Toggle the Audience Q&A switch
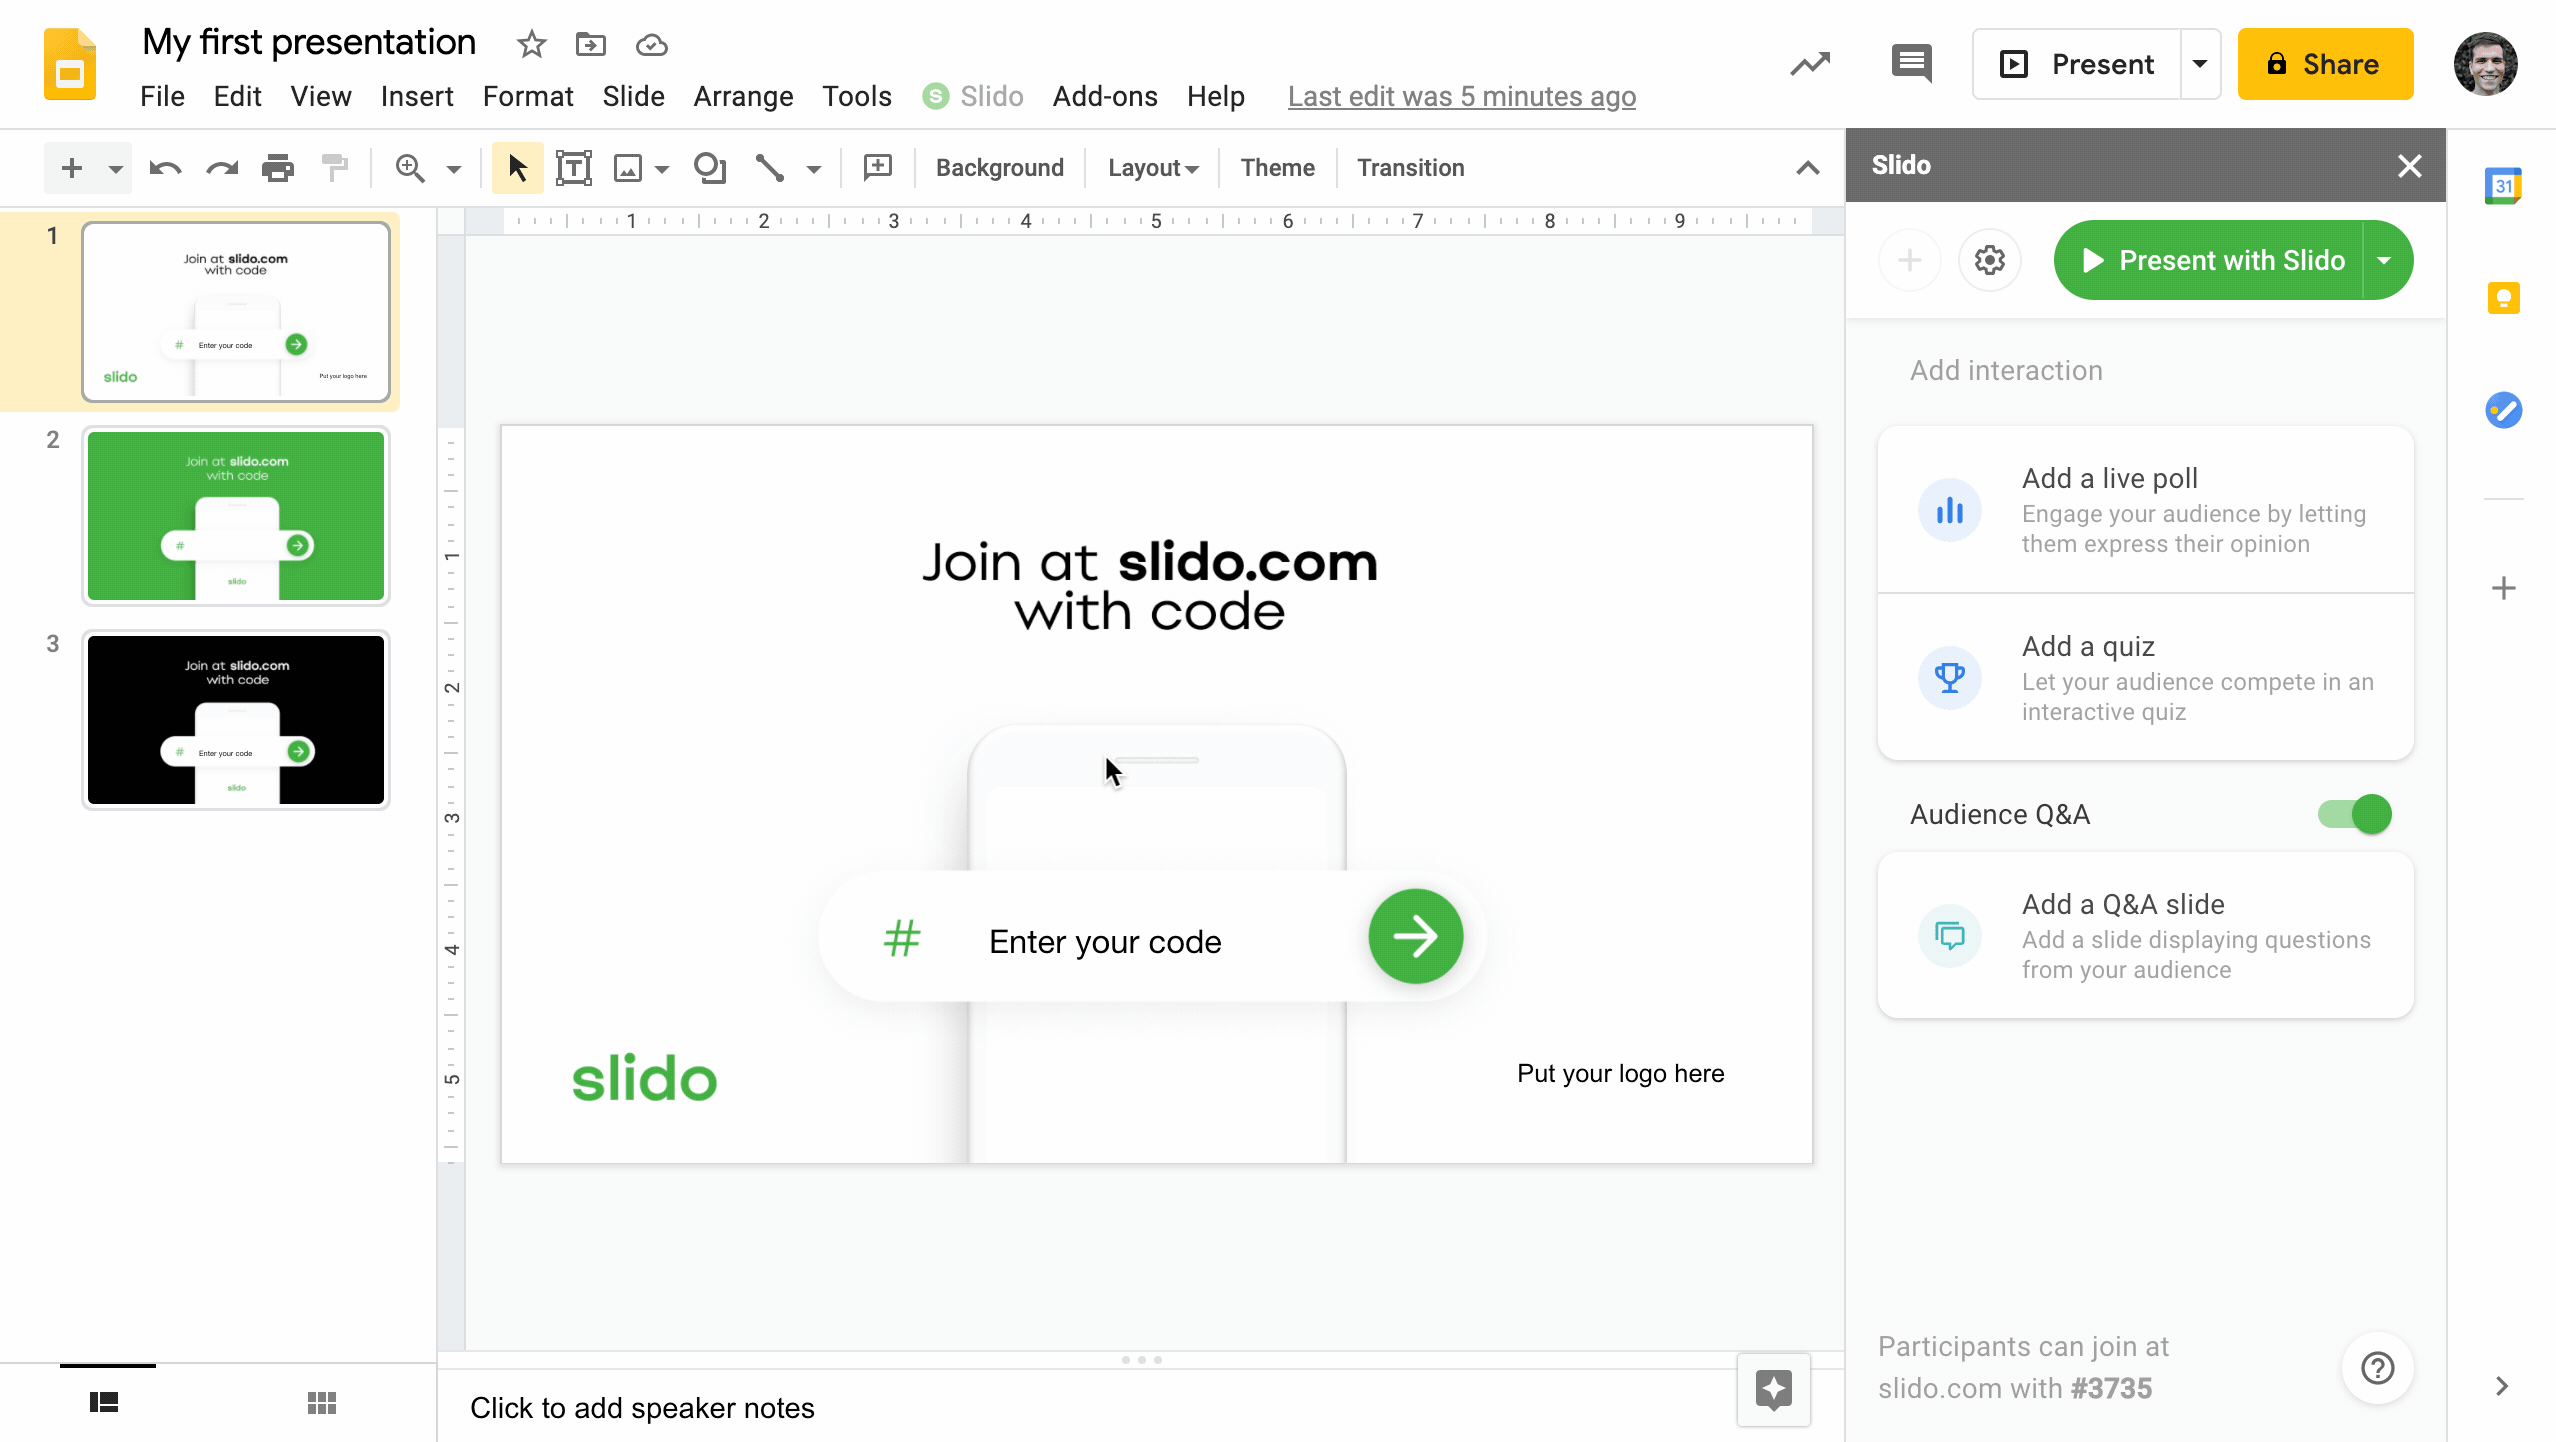This screenshot has height=1442, width=2556. (2354, 814)
